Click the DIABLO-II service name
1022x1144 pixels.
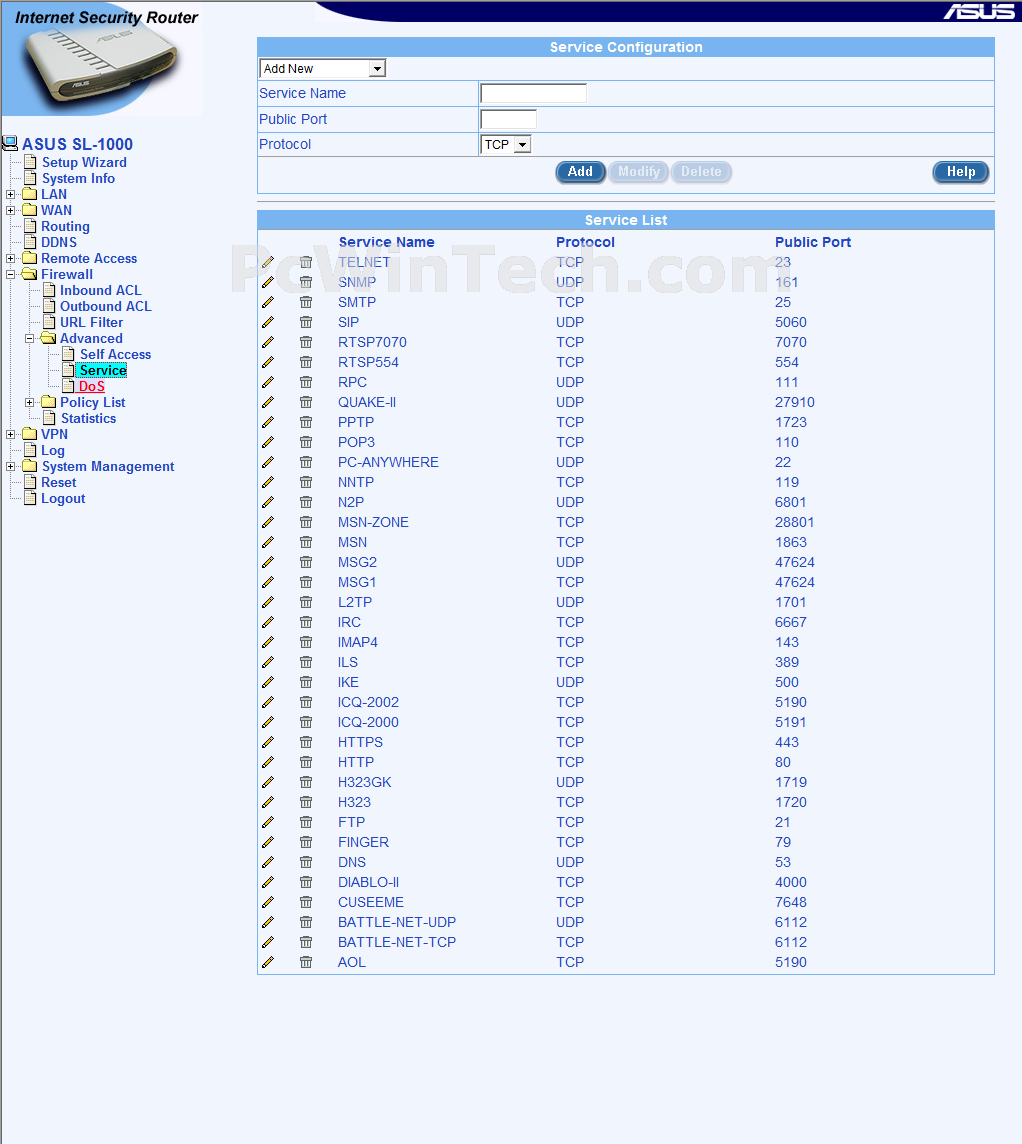click(368, 882)
